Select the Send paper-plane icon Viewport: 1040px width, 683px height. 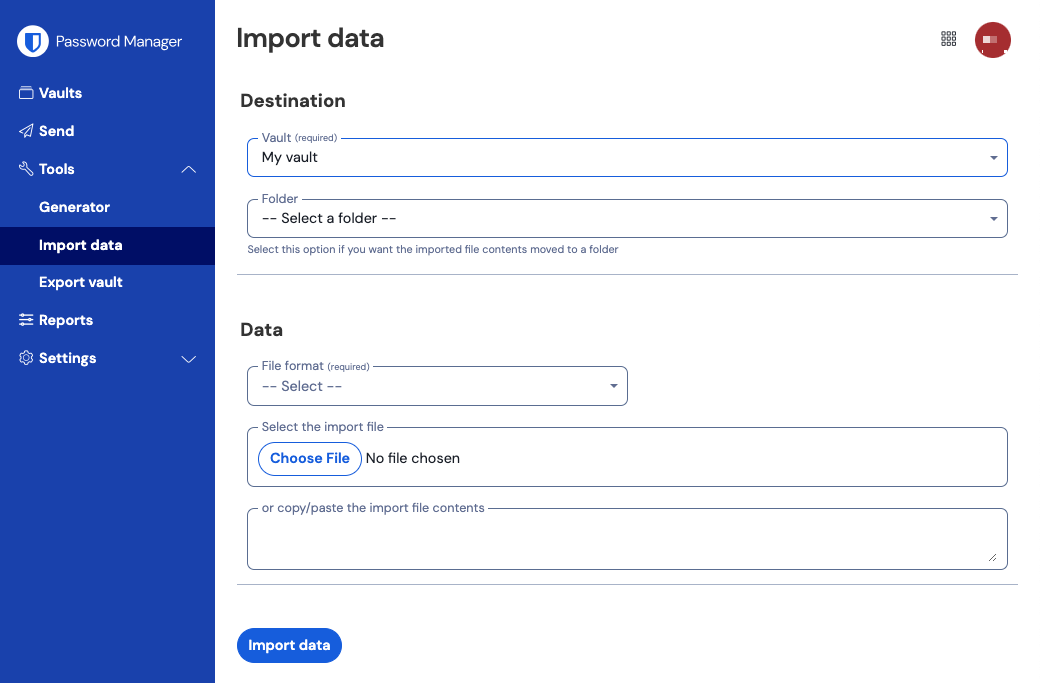point(26,130)
